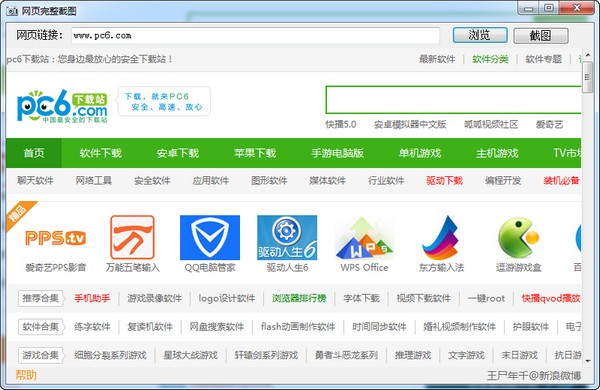Open the 软件下载 navigation tab
This screenshot has height=390, width=600.
pos(101,153)
